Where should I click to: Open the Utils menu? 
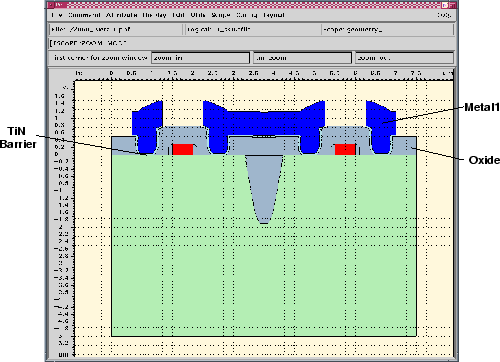pos(198,15)
